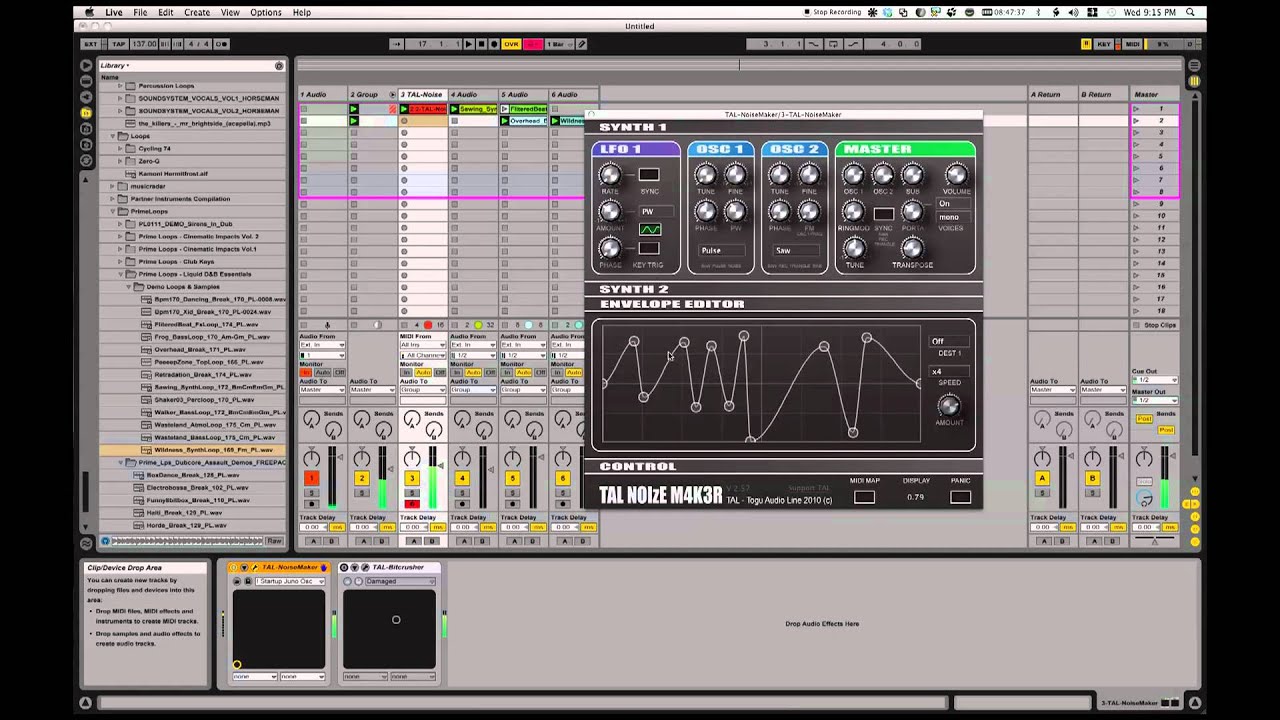This screenshot has height=720, width=1280.
Task: Launch the FilteredBeat clip in track 5
Action: [x=504, y=109]
